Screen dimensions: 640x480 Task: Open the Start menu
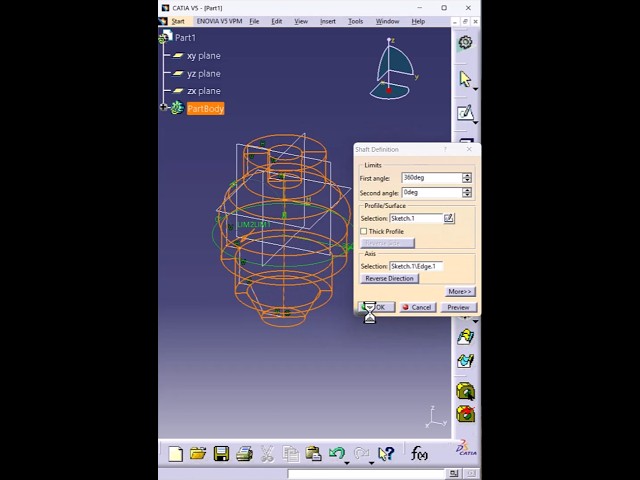coord(178,21)
